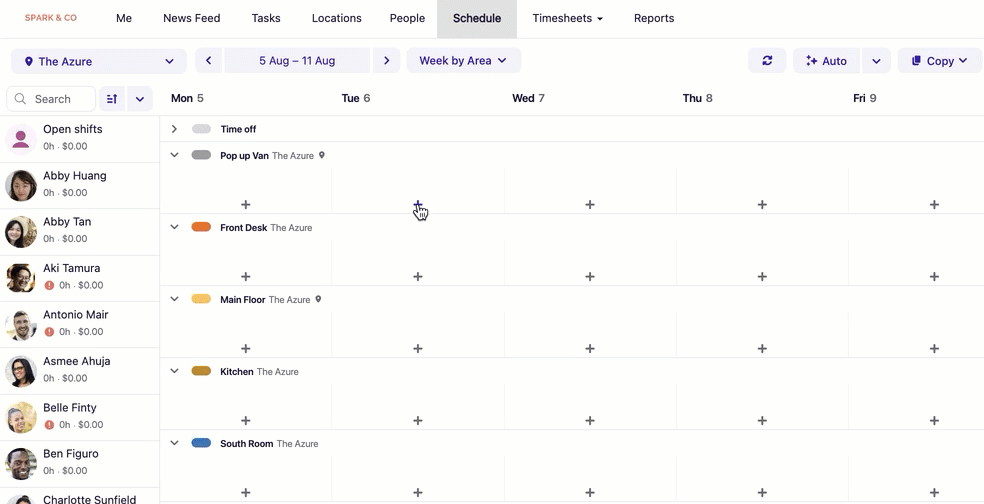This screenshot has width=984, height=504.
Task: Collapse the Front Desk area
Action: pos(174,227)
